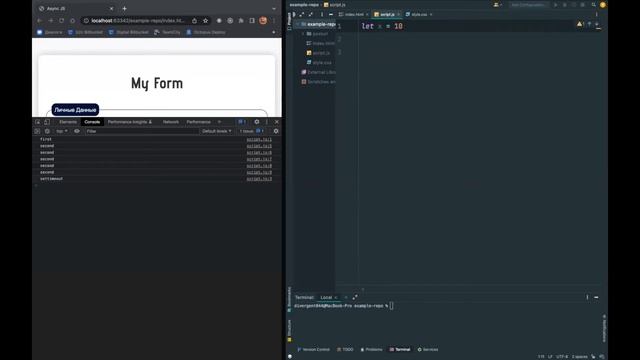Switch to the DevTools Elements tab
This screenshot has width=640, height=360.
(68, 122)
